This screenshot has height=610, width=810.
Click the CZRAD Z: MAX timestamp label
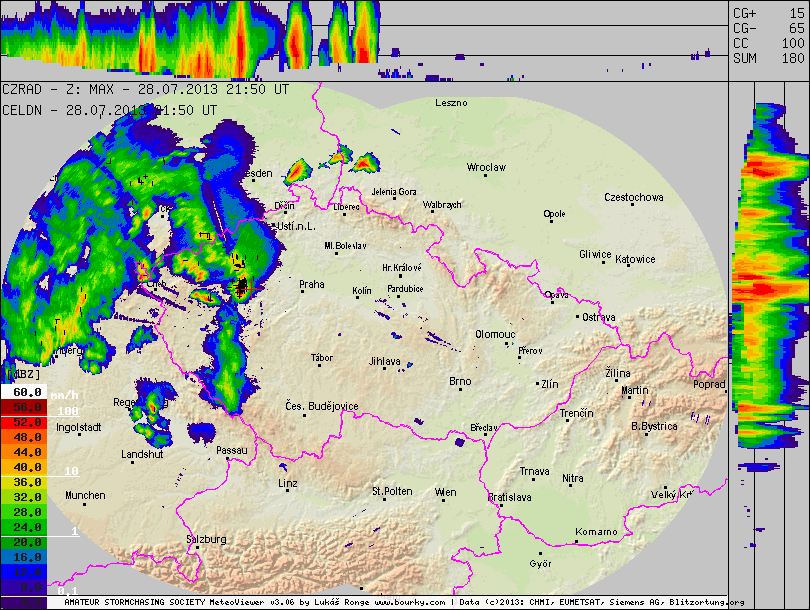[146, 90]
